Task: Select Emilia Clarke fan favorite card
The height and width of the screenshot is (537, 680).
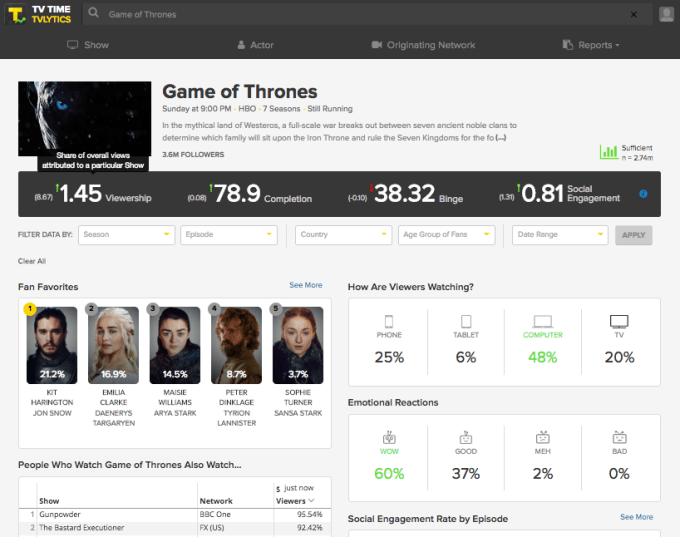Action: (114, 345)
